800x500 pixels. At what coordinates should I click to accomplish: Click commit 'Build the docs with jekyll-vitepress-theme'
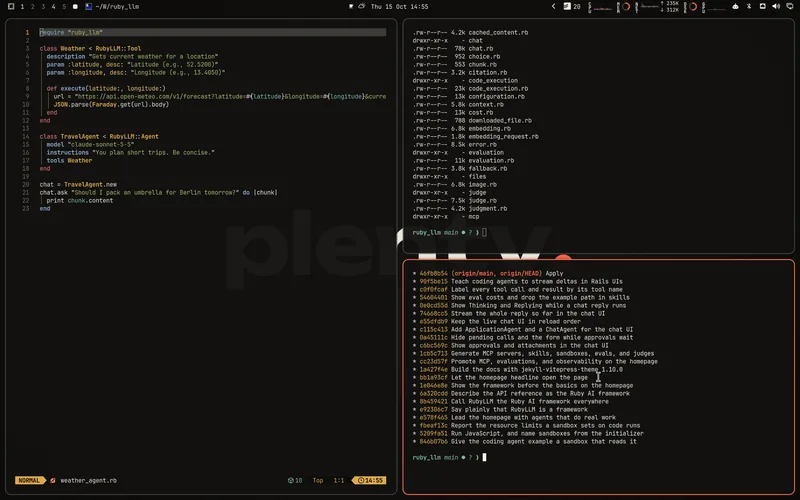pos(537,369)
